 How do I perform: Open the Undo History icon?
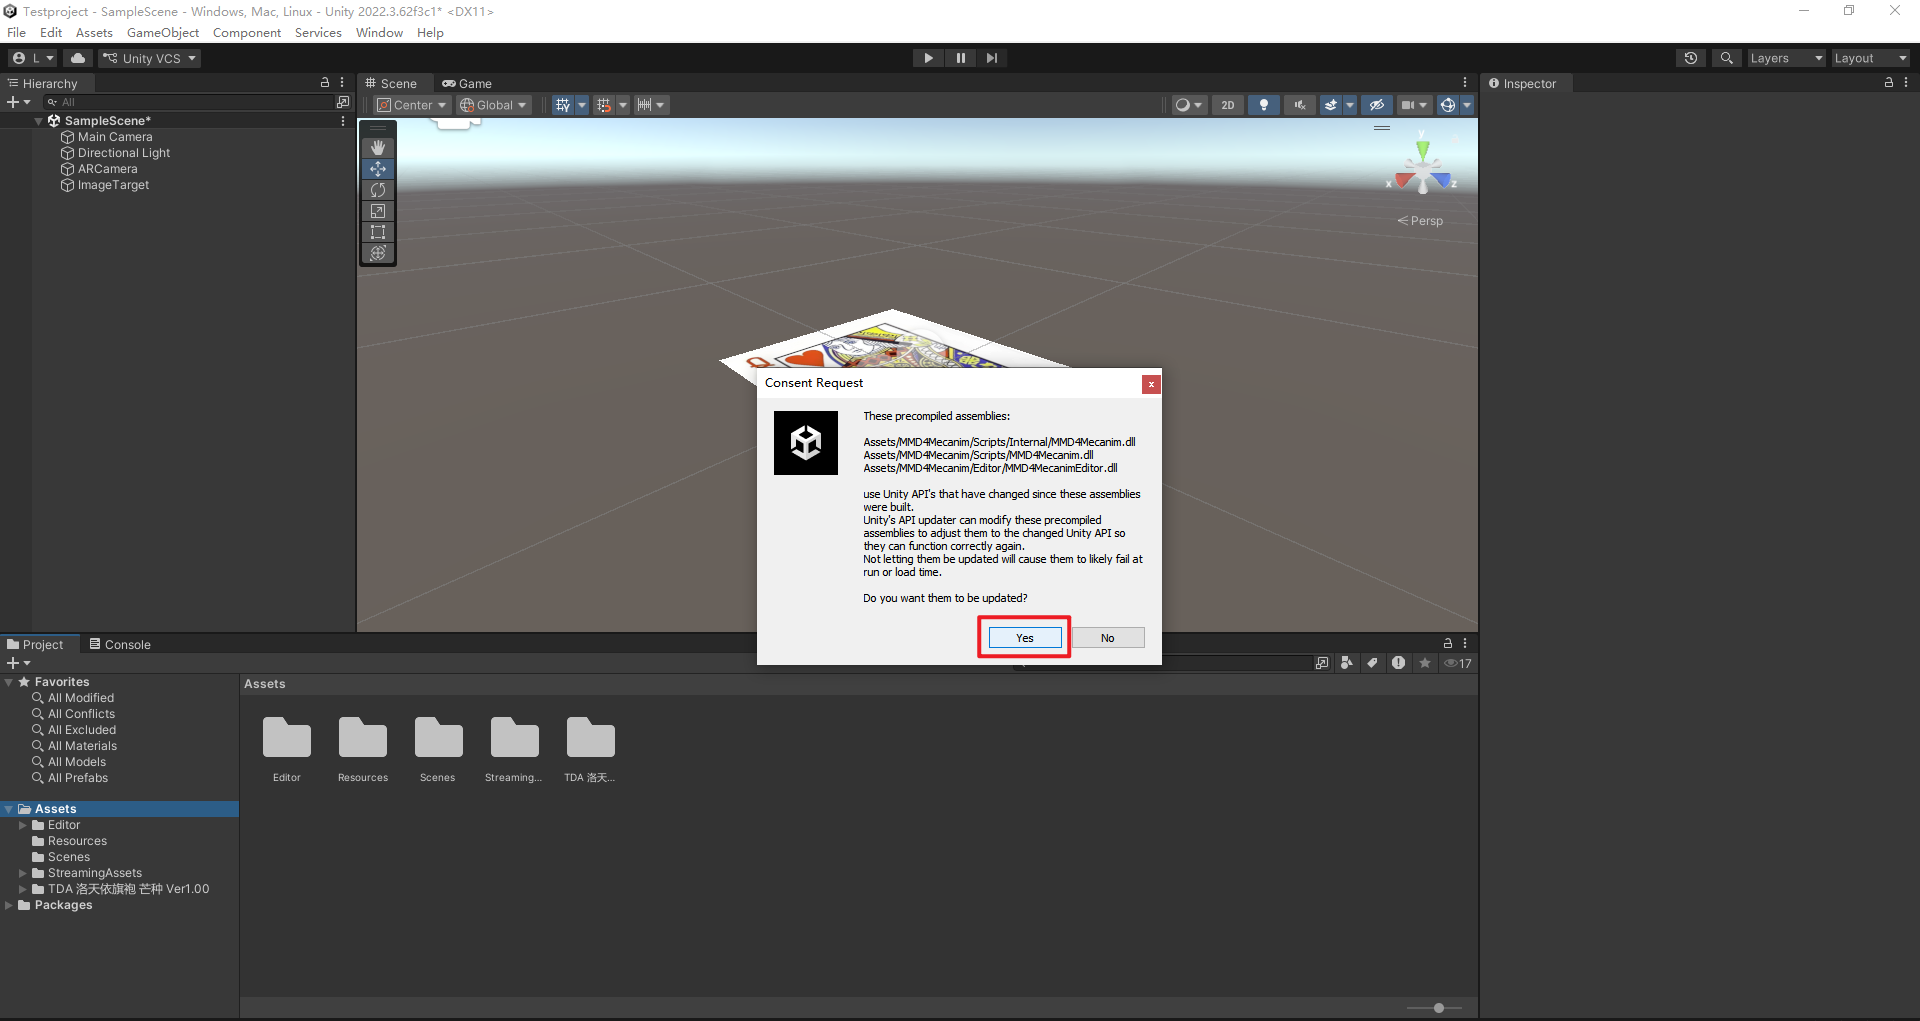(x=1691, y=58)
